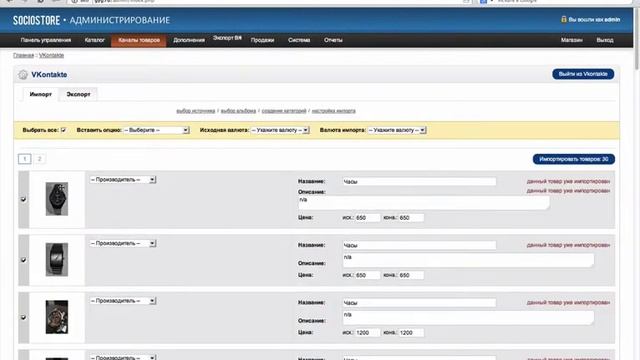The width and height of the screenshot is (640, 360).
Task: Switch to the 'Экспорт' tab
Action: coord(78,94)
